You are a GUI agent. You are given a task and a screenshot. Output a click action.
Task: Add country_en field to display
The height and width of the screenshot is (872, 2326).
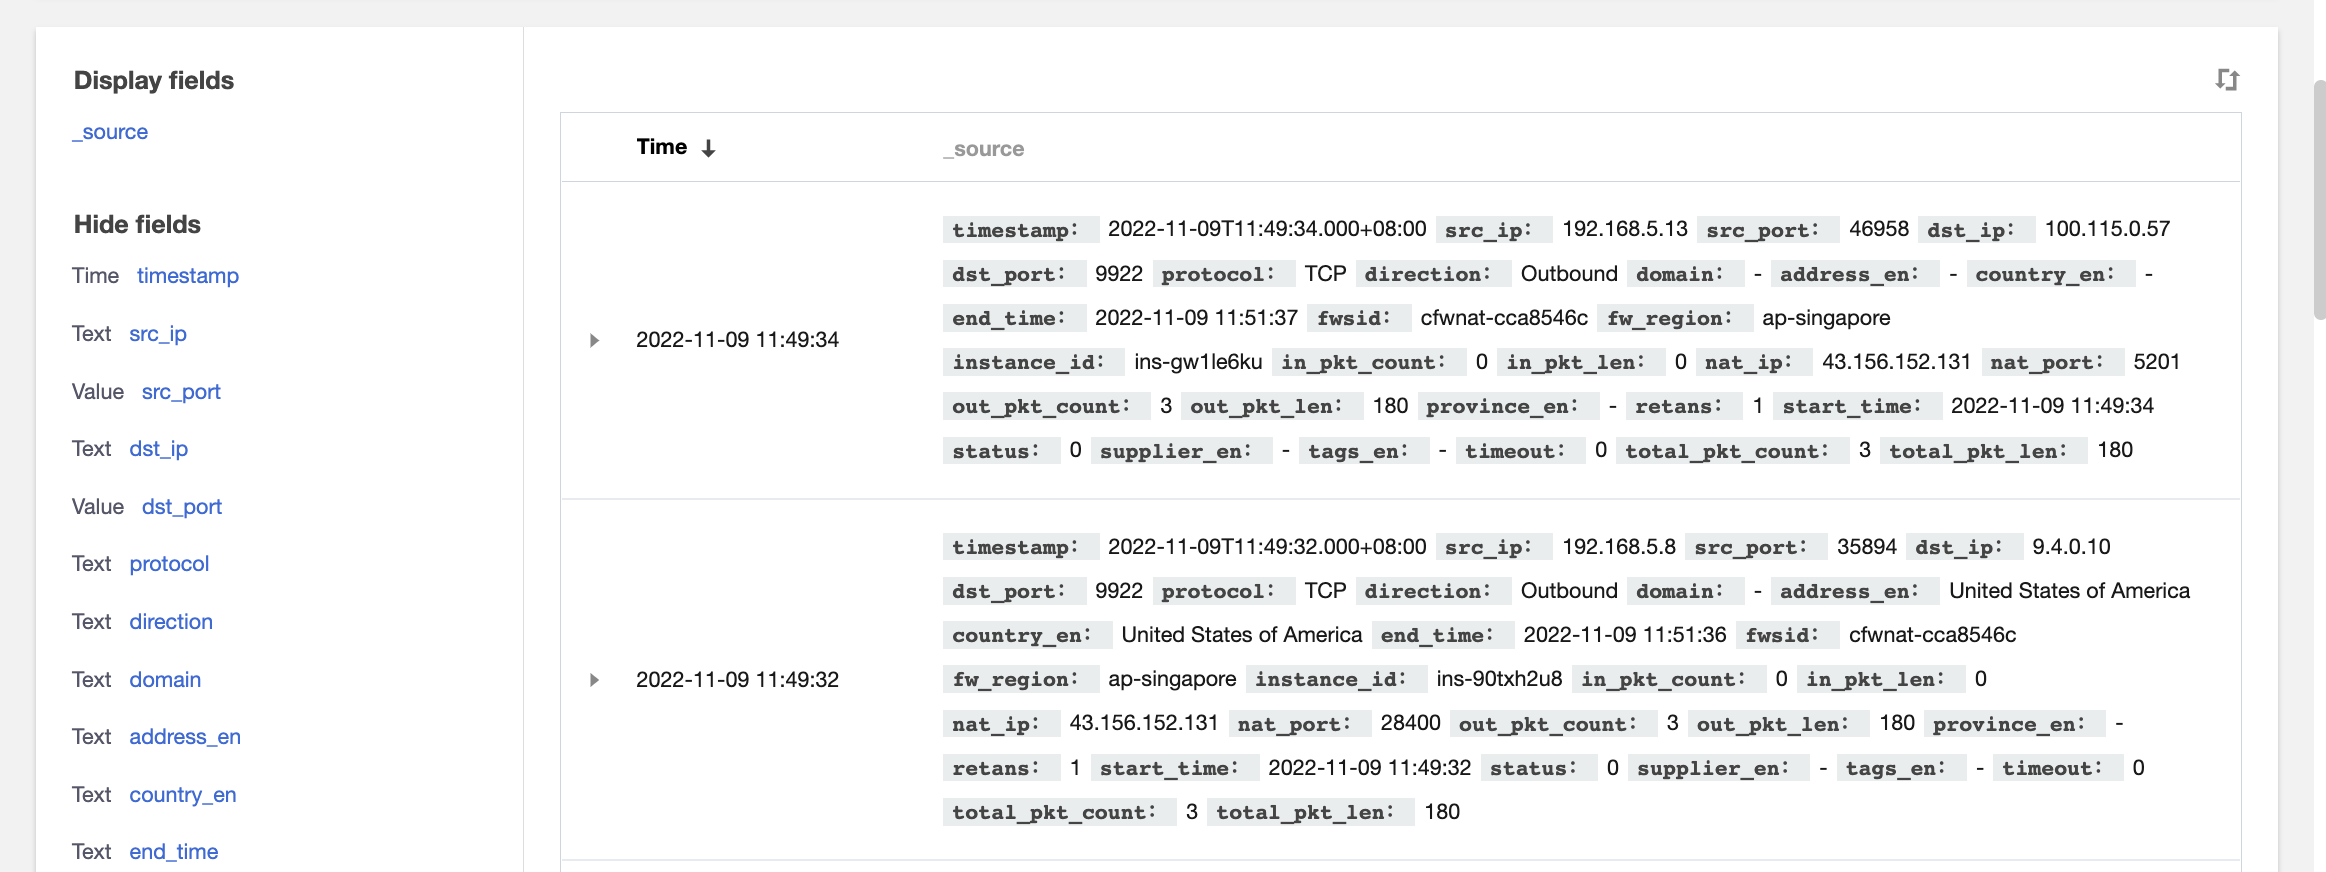click(x=183, y=795)
